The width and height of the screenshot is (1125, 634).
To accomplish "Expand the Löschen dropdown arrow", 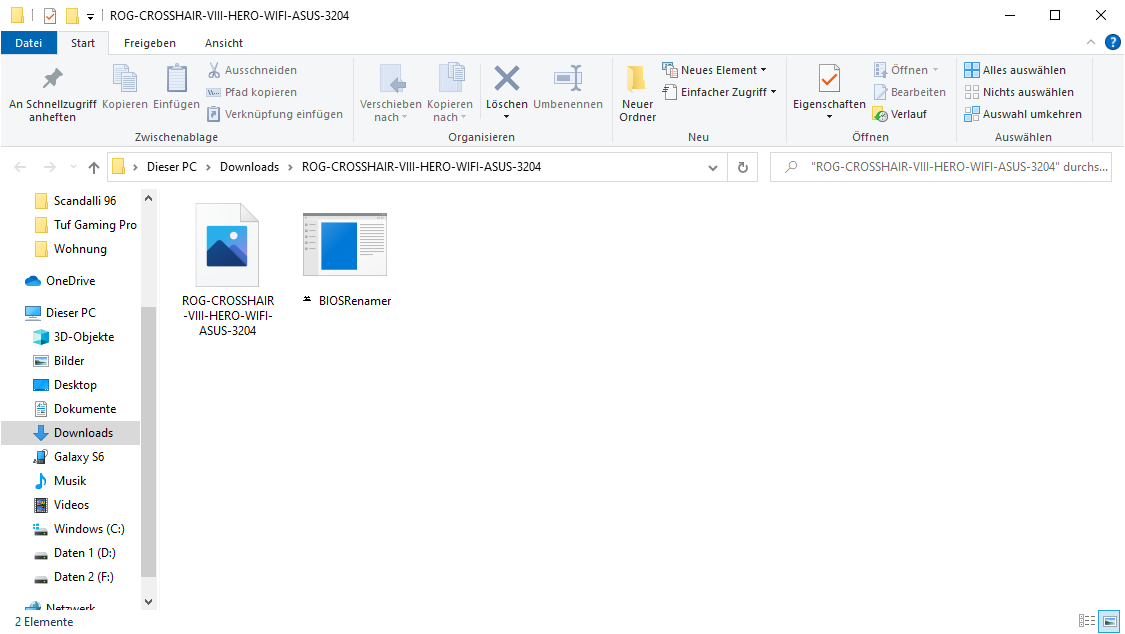I will pos(507,117).
